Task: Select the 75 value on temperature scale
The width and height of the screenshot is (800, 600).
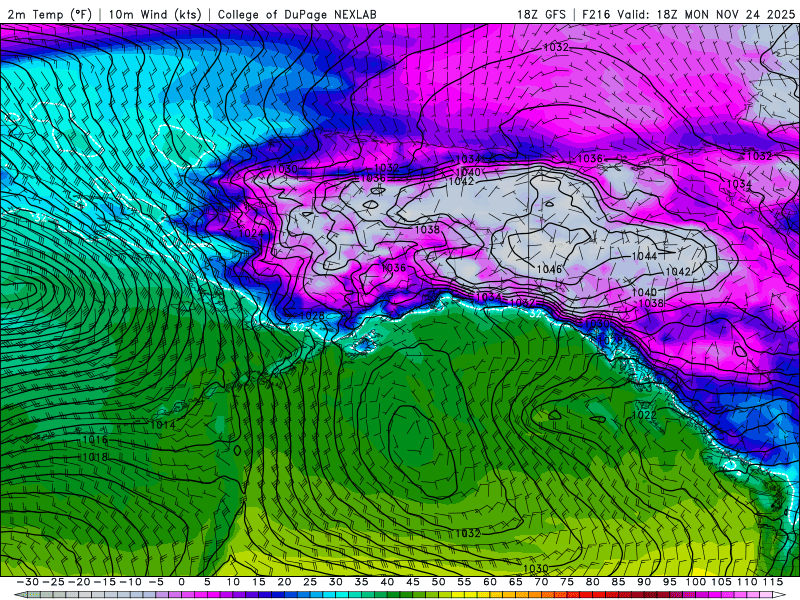Action: pyautogui.click(x=567, y=582)
